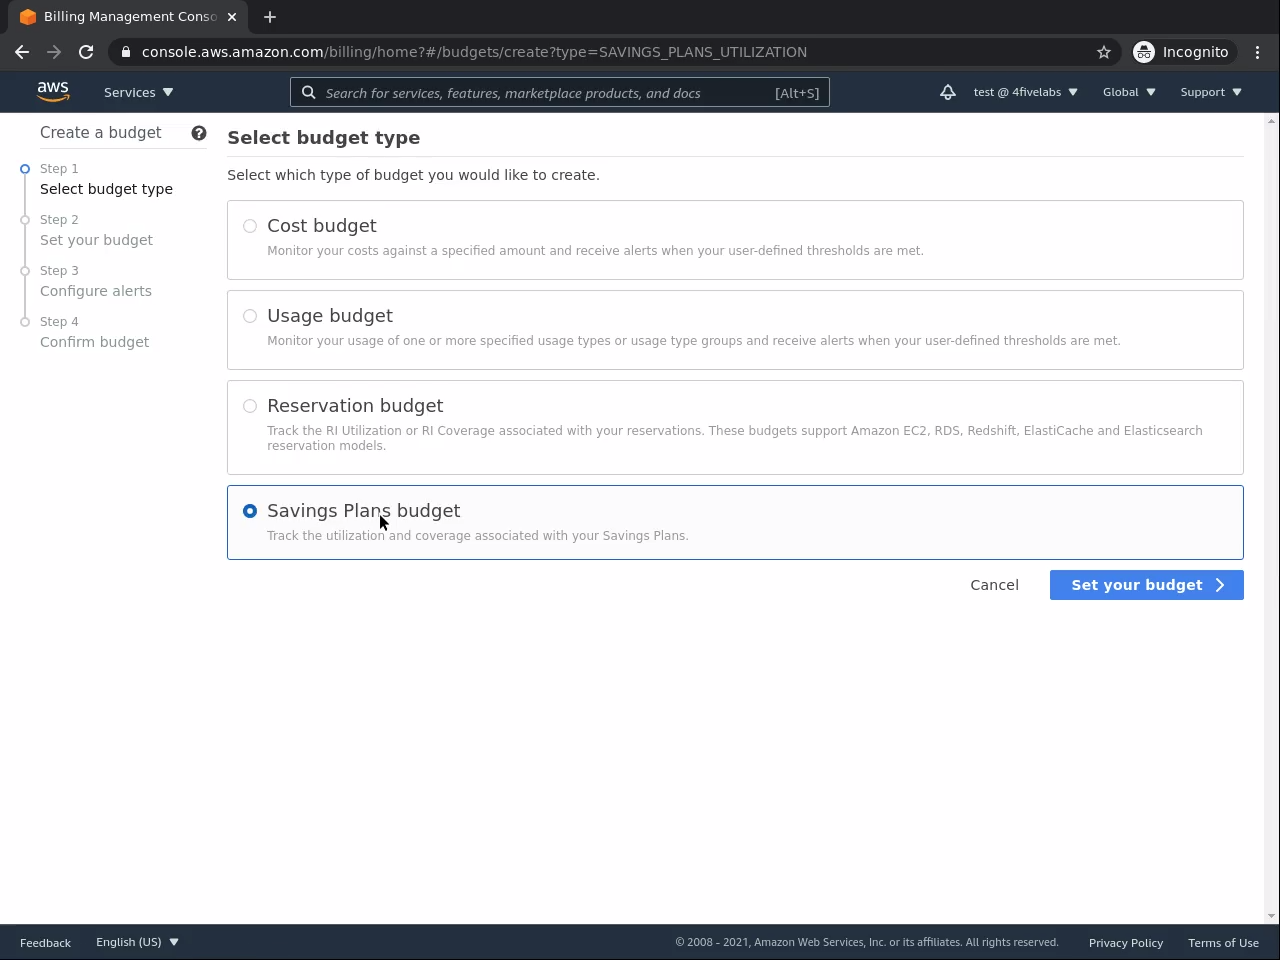Click the Cost budget title text
1280x960 pixels.
pos(322,226)
